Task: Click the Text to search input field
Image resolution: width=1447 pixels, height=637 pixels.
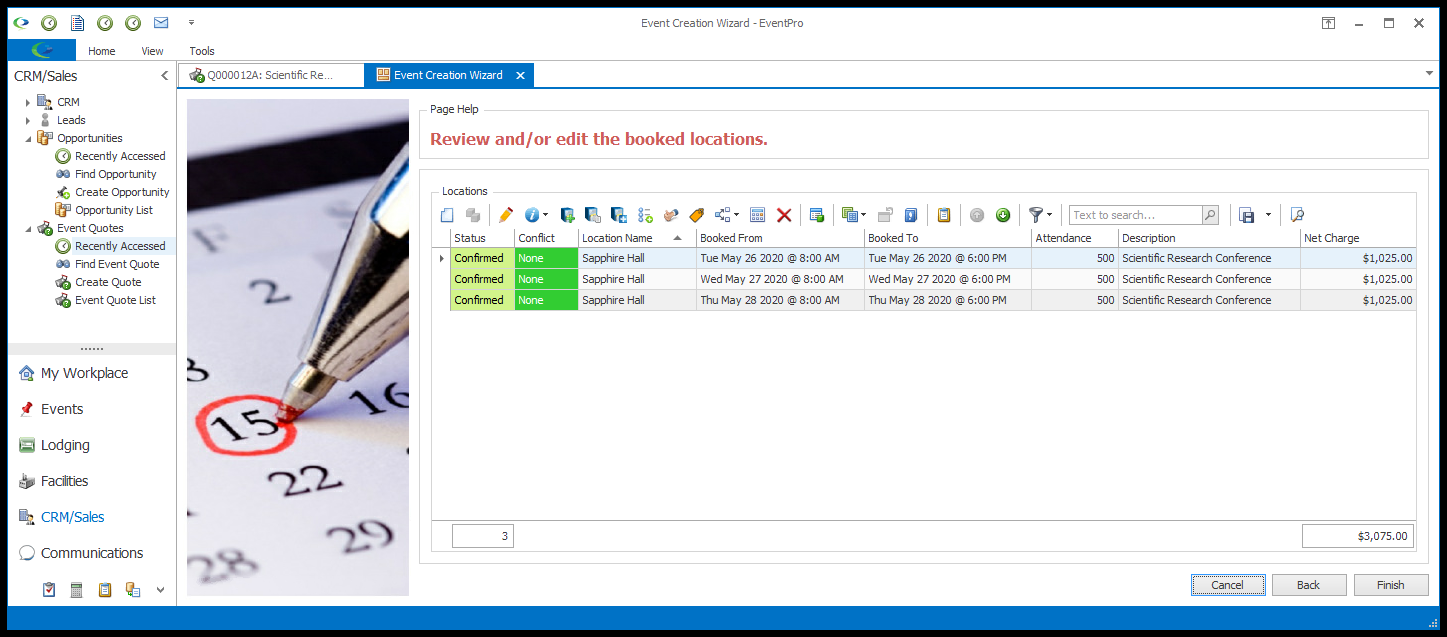Action: (1135, 215)
